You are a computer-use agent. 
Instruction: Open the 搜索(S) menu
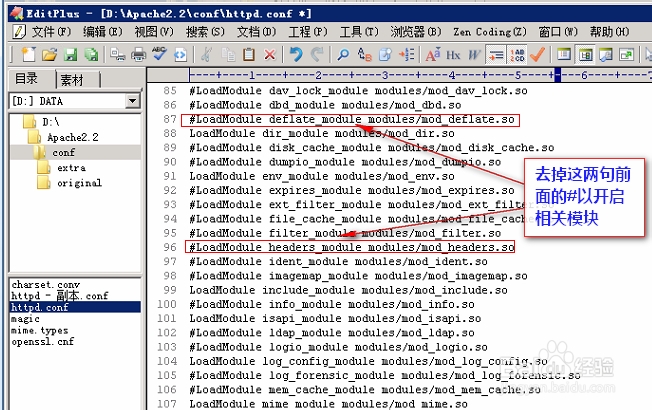205,32
